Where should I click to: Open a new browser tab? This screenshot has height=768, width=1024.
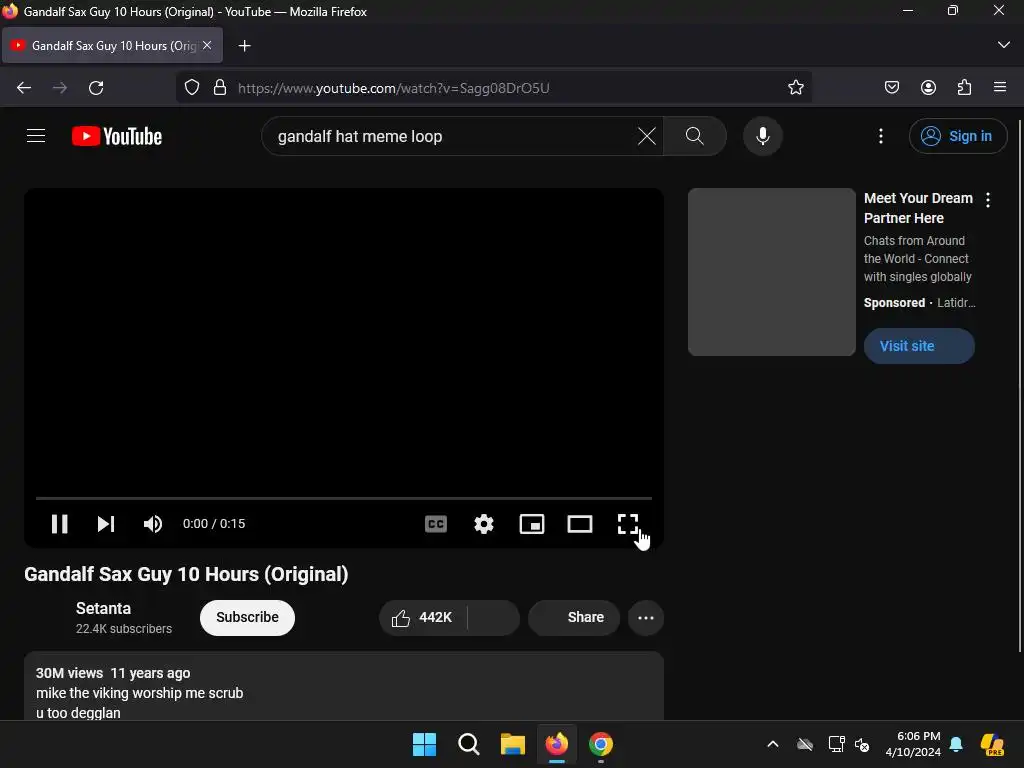[x=244, y=46]
